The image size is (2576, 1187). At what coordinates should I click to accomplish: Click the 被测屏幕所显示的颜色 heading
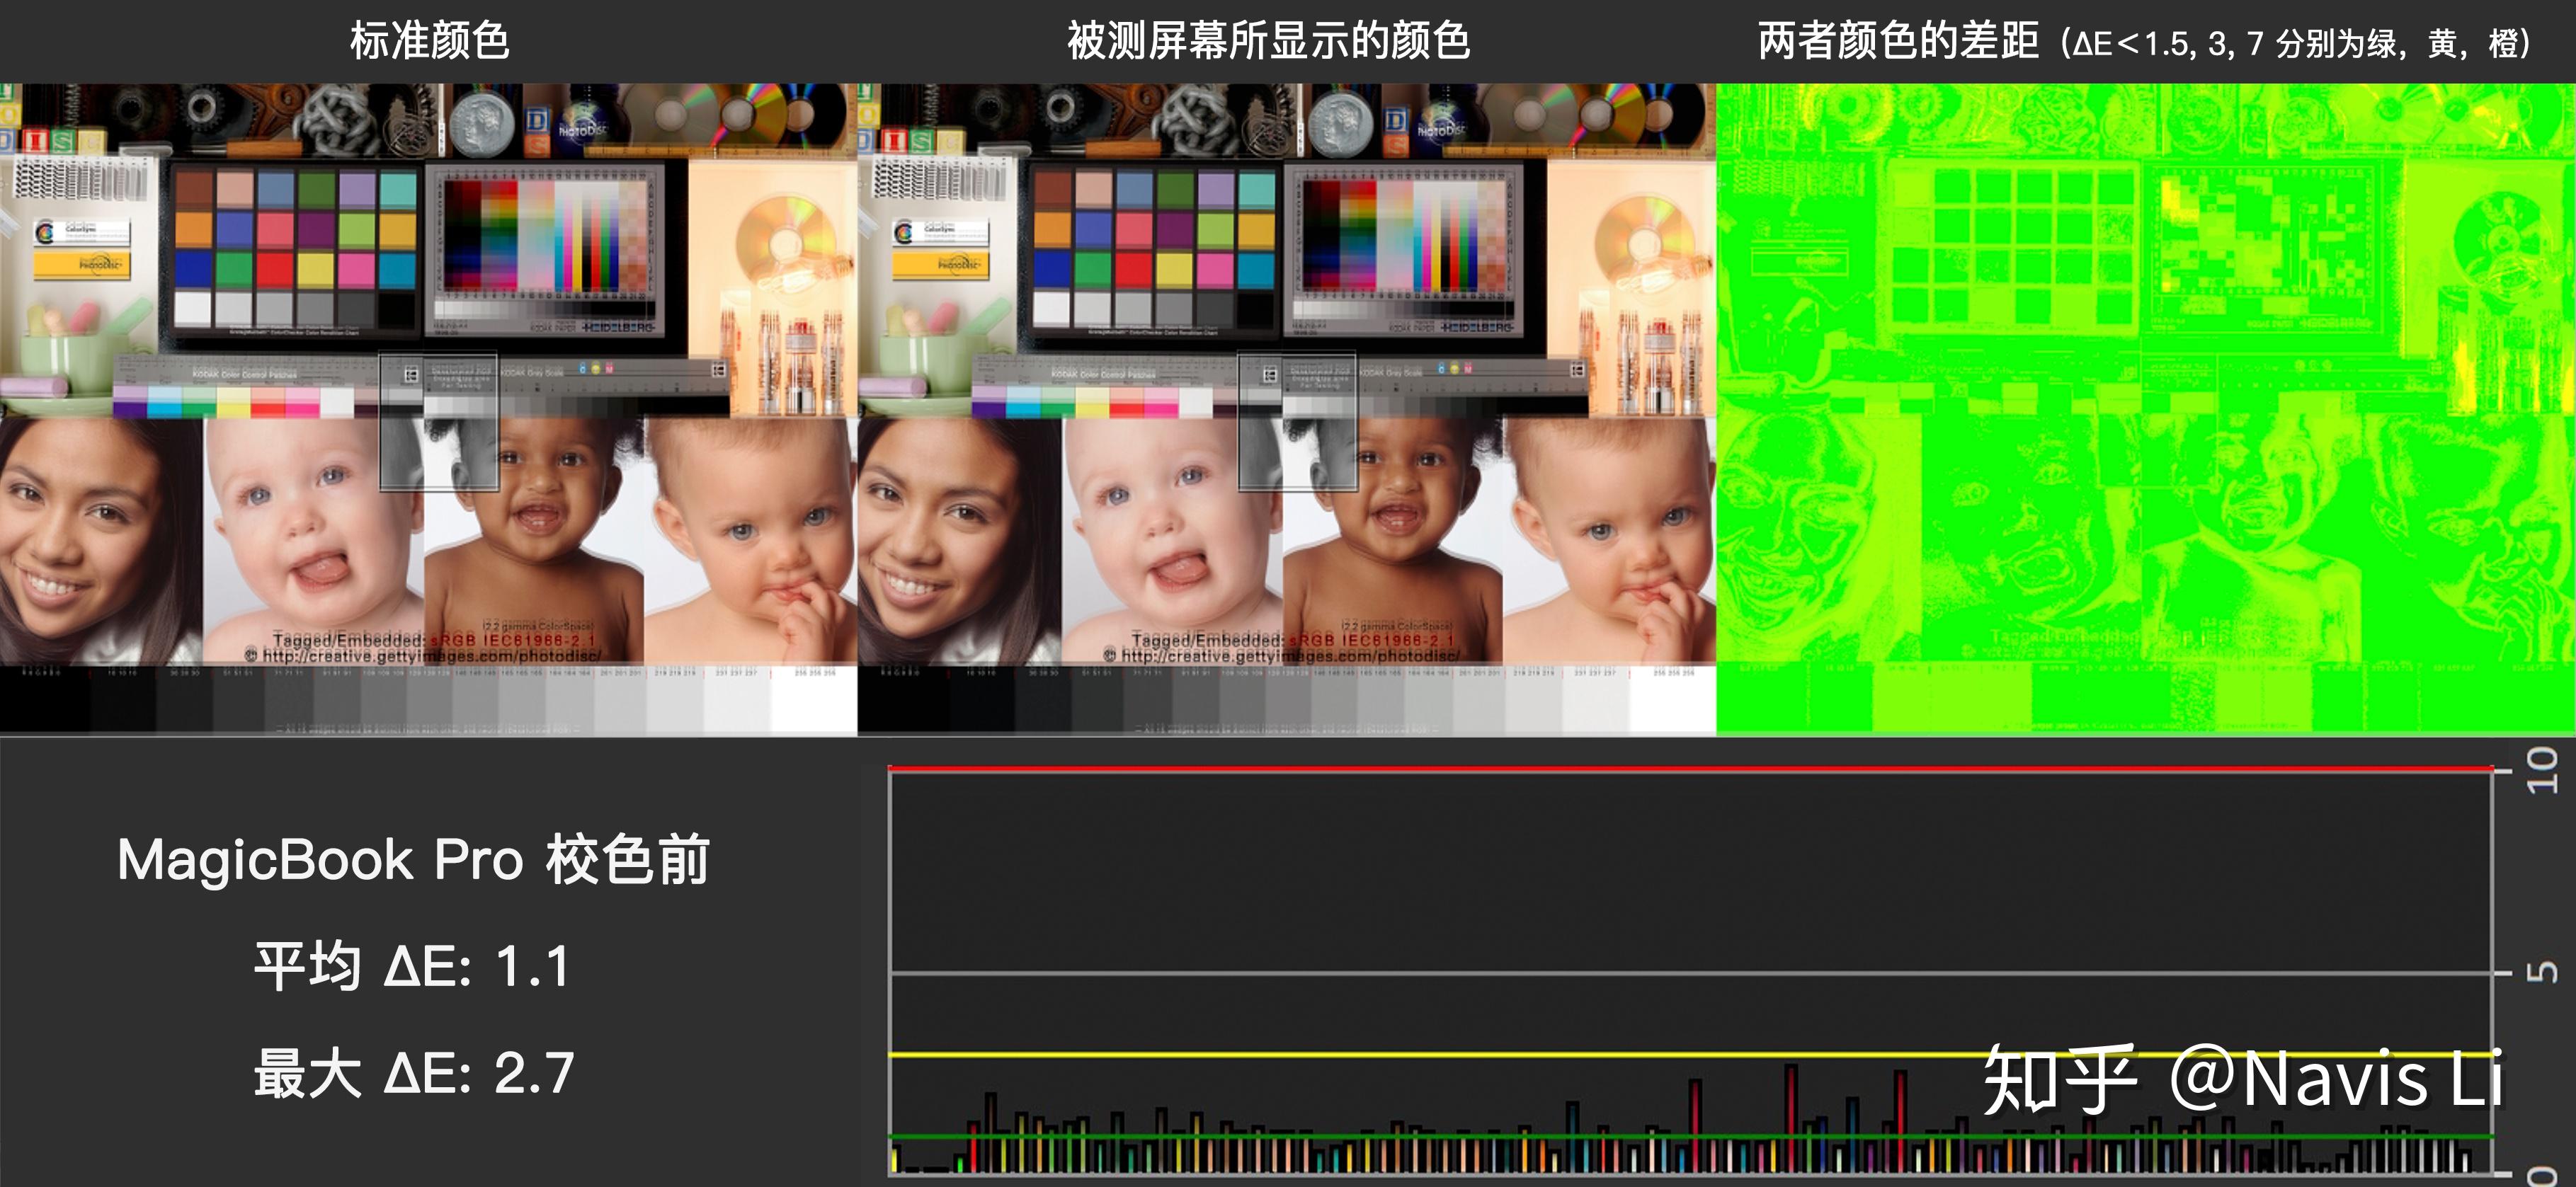pyautogui.click(x=1268, y=42)
